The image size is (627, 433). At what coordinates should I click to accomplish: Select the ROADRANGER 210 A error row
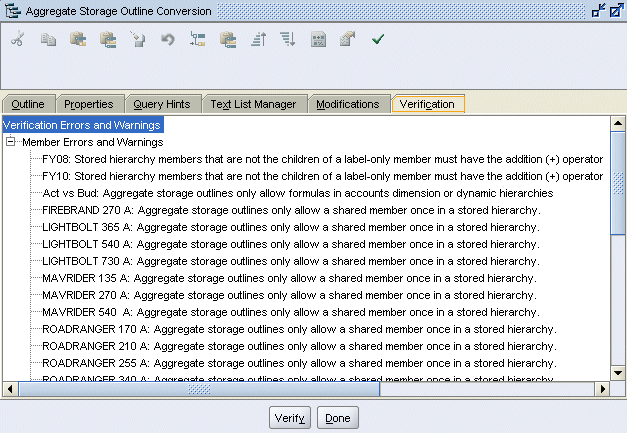[299, 346]
